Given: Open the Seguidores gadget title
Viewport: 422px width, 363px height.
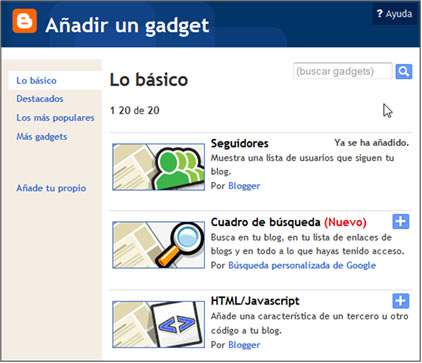Looking at the screenshot, I should coord(240,143).
